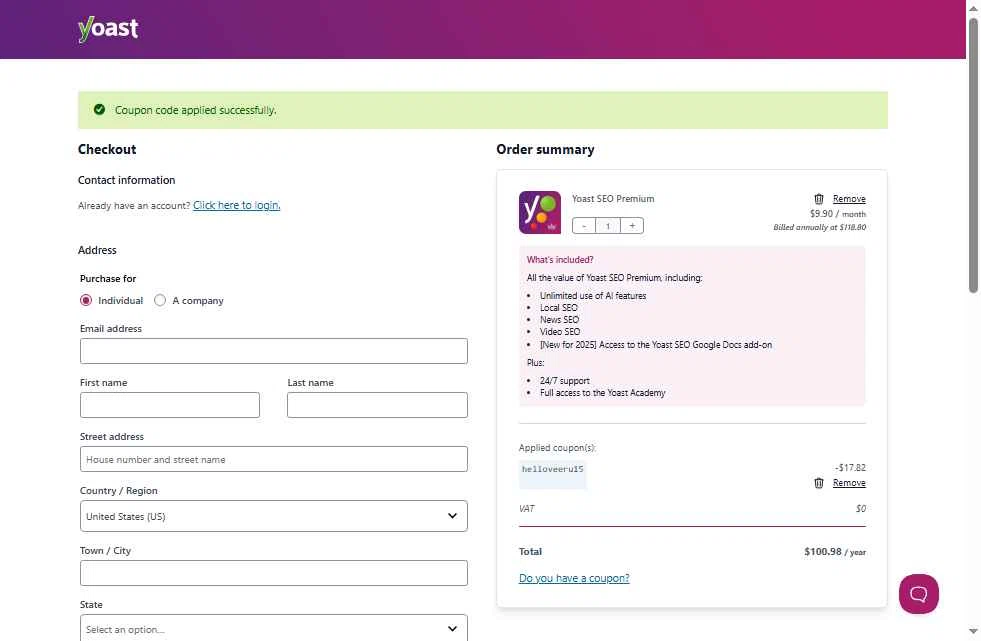Focus the Email address field
Screen dimensions: 981x641
coord(273,351)
